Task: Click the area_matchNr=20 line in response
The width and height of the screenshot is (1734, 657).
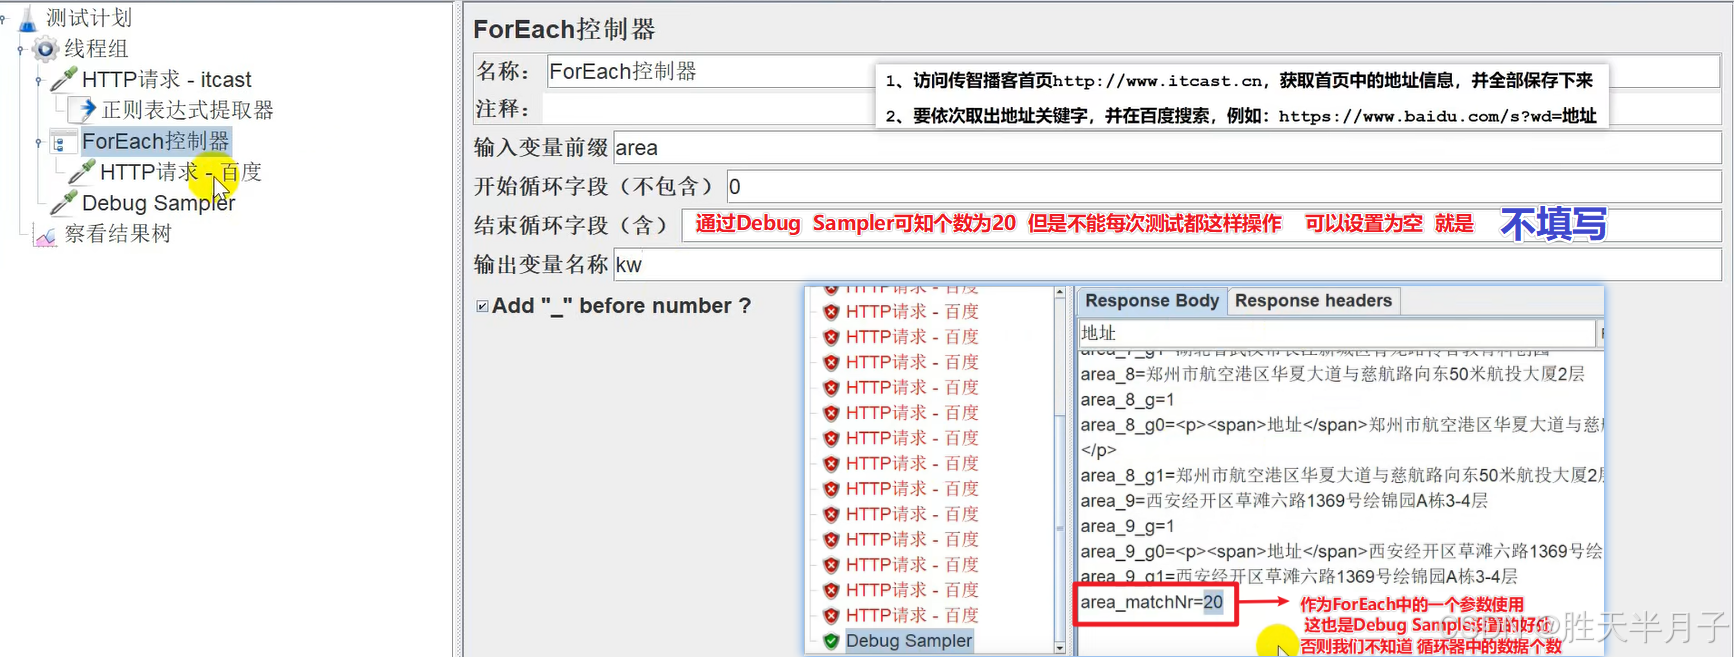Action: [1152, 602]
